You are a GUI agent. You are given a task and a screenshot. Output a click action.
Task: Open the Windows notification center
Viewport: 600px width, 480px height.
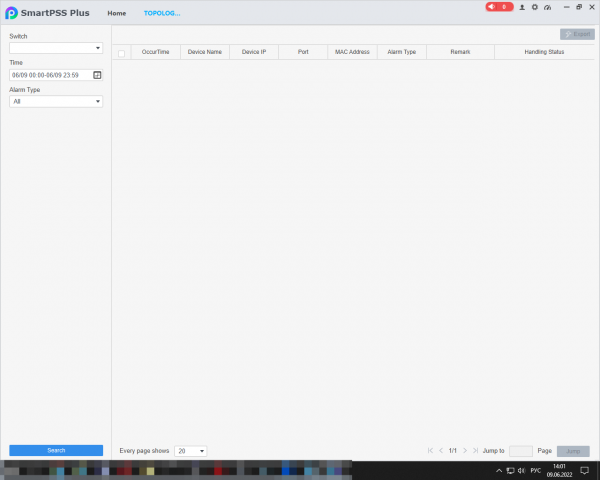pyautogui.click(x=584, y=470)
